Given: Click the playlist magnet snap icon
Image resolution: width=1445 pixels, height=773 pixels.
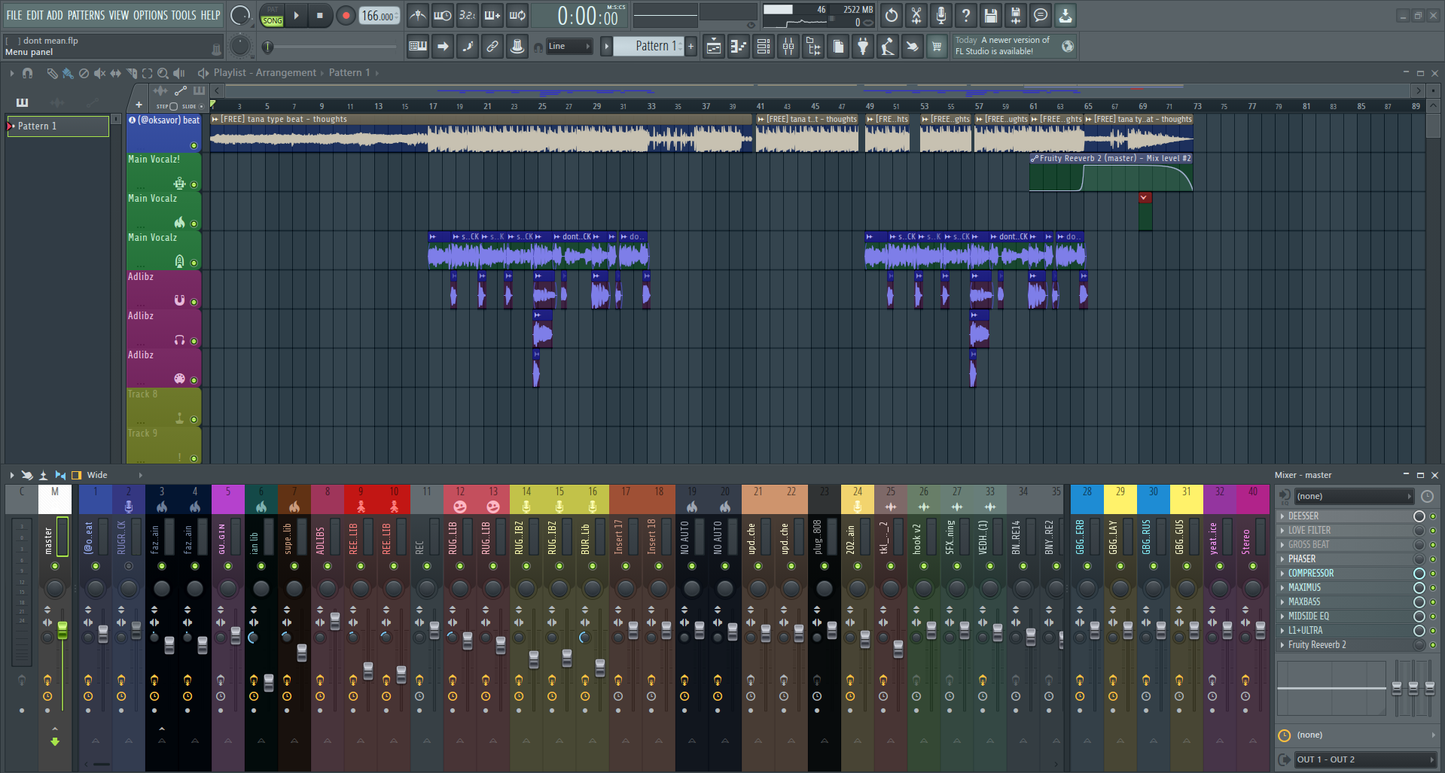Looking at the screenshot, I should 27,73.
